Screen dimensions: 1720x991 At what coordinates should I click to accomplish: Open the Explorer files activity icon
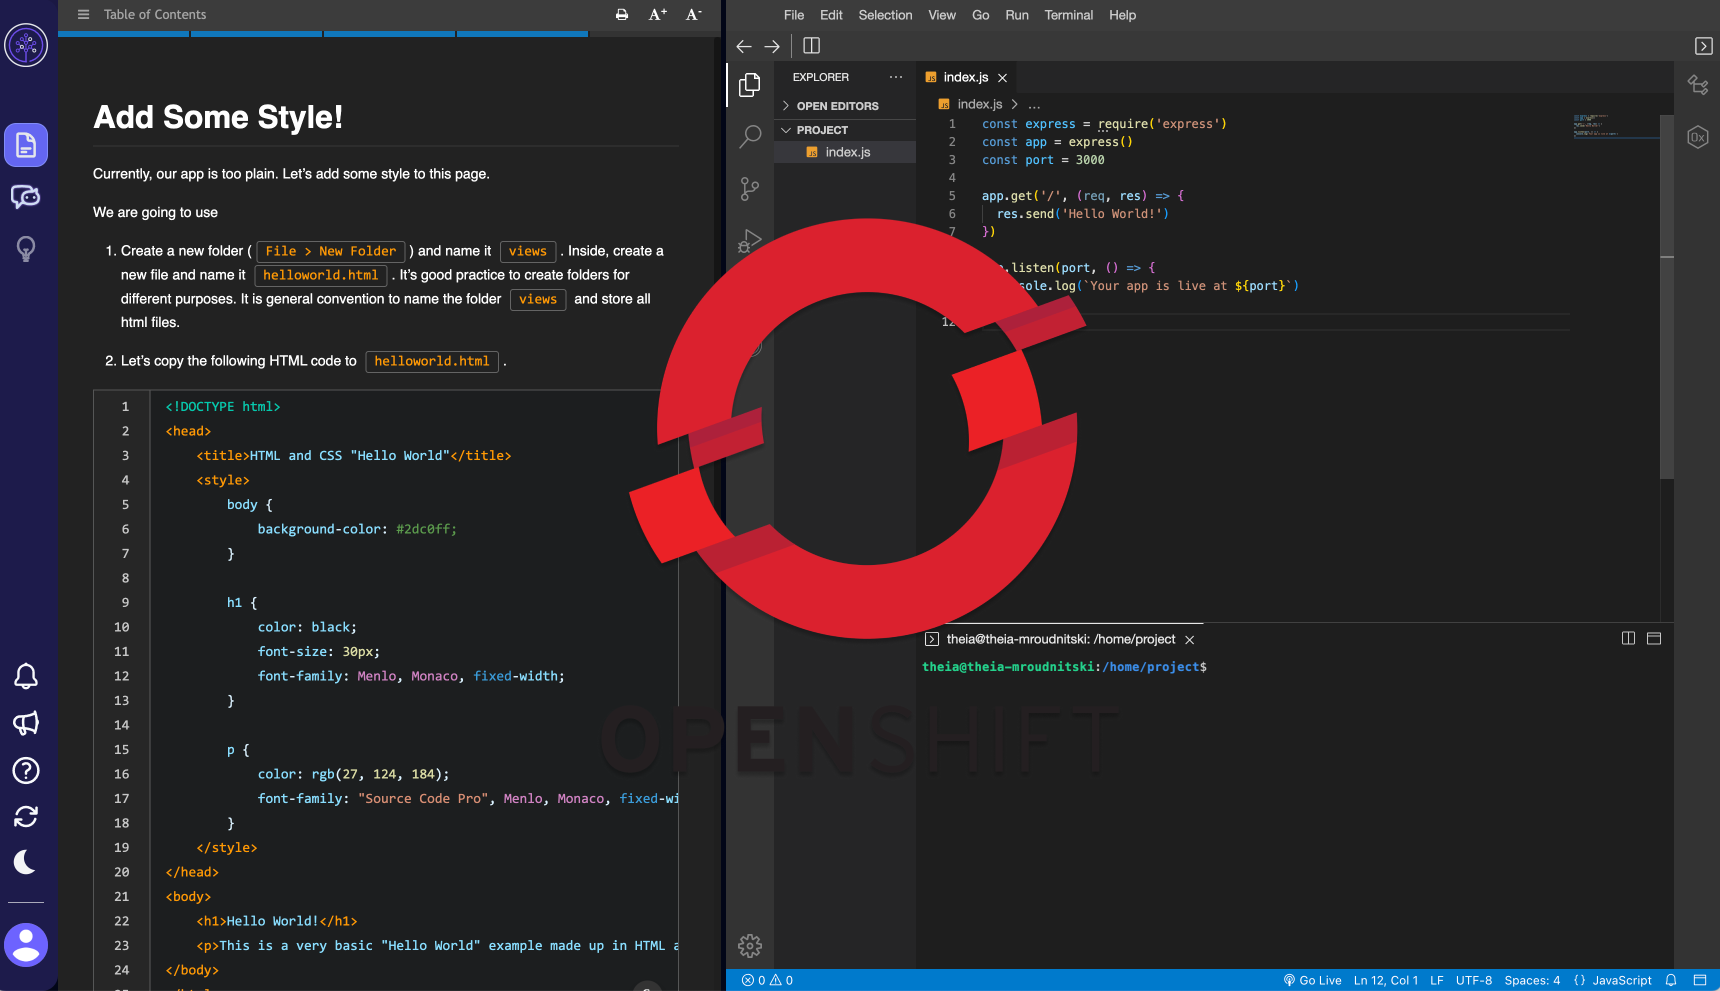pos(750,85)
